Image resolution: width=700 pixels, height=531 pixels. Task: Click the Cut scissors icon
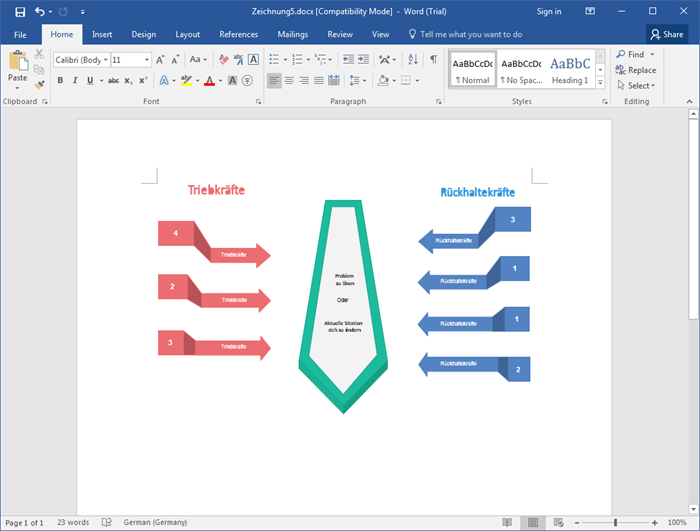pos(39,54)
